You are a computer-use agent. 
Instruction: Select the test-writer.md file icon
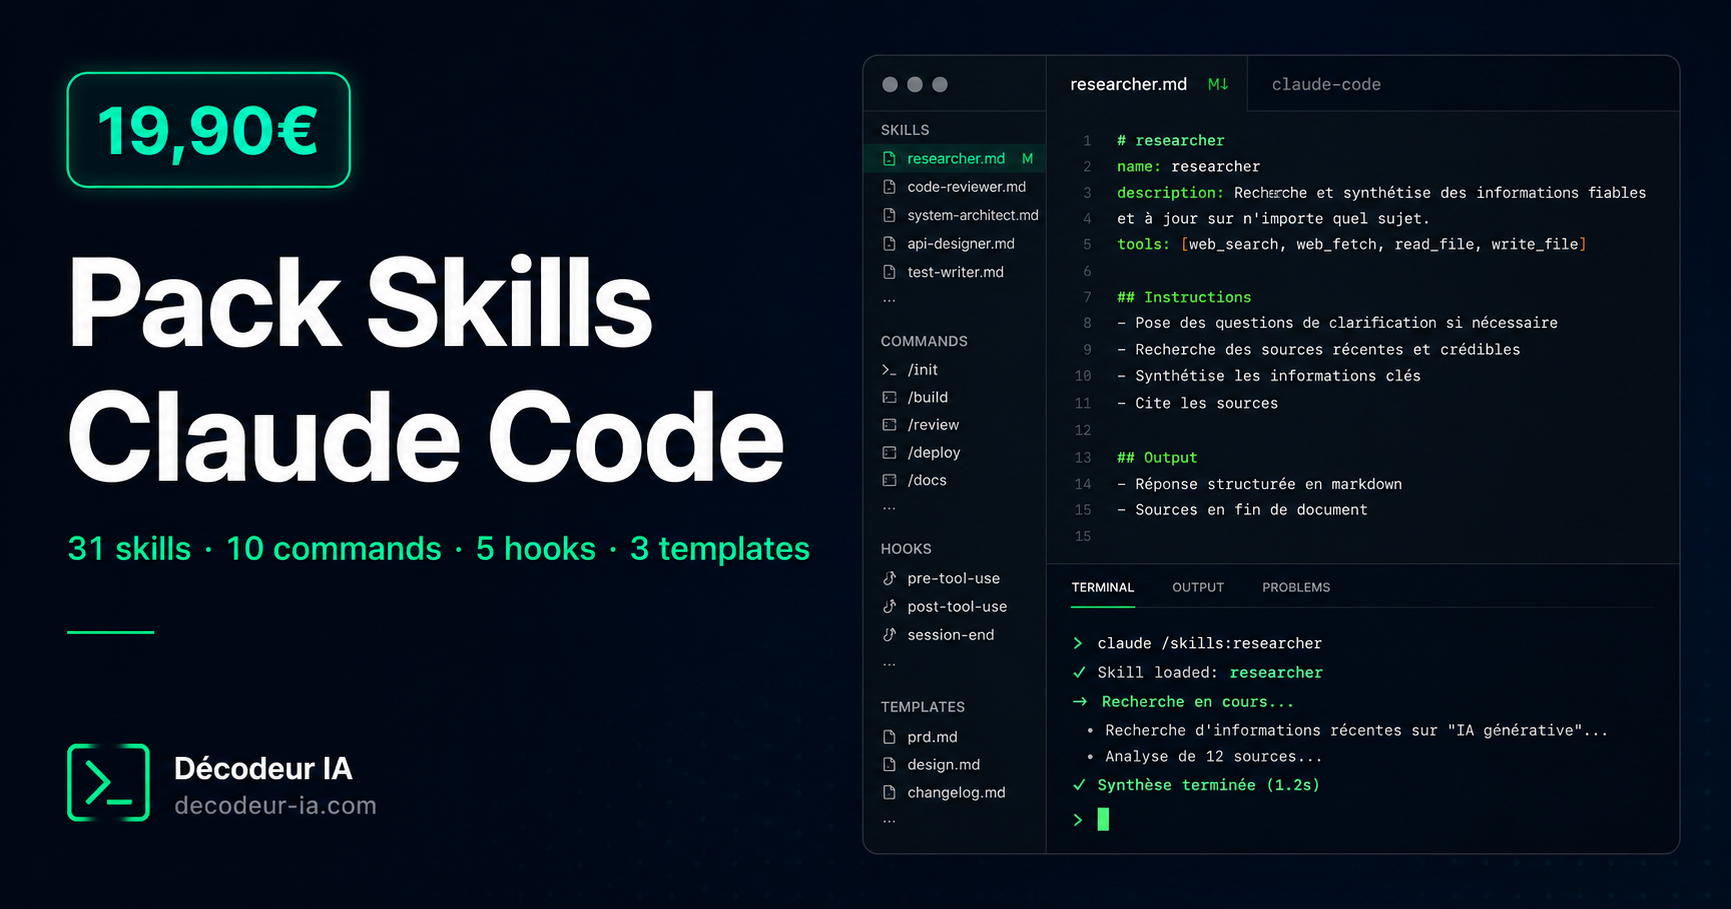(889, 272)
